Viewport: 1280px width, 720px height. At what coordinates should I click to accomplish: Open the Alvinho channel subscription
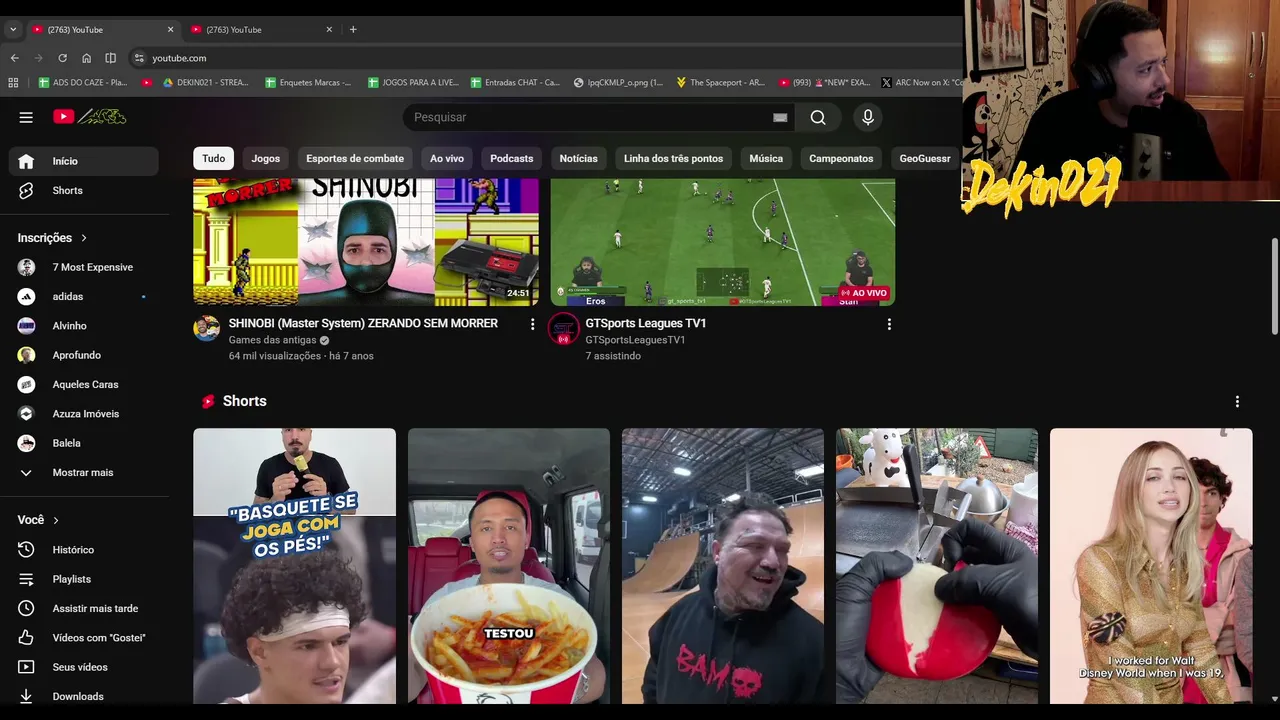(84, 326)
